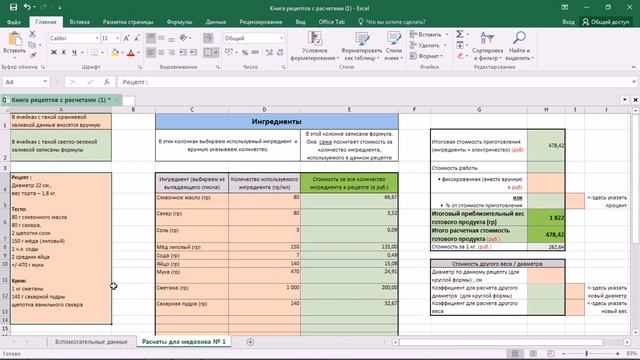Click the Cut scissors icon

pos(33,35)
